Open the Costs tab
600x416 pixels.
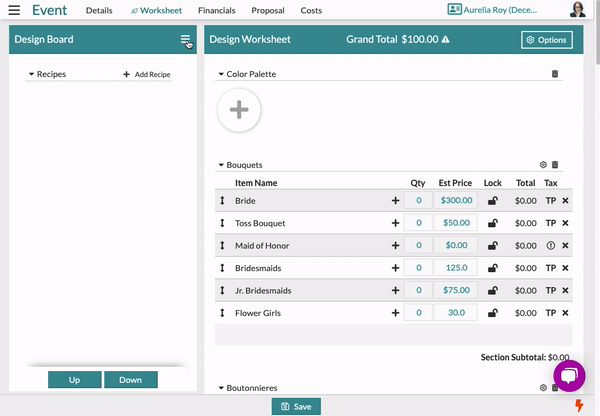pos(311,10)
